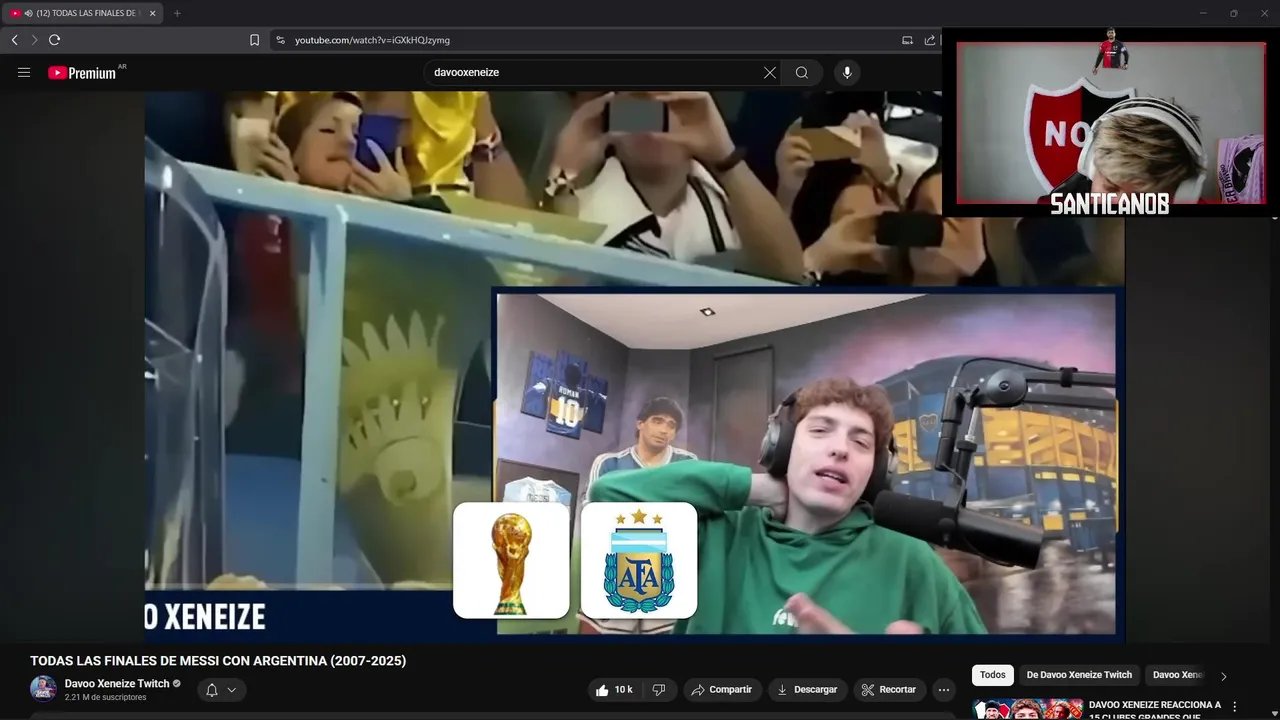
Task: Mute the tab using its speaker icon
Action: 28,13
